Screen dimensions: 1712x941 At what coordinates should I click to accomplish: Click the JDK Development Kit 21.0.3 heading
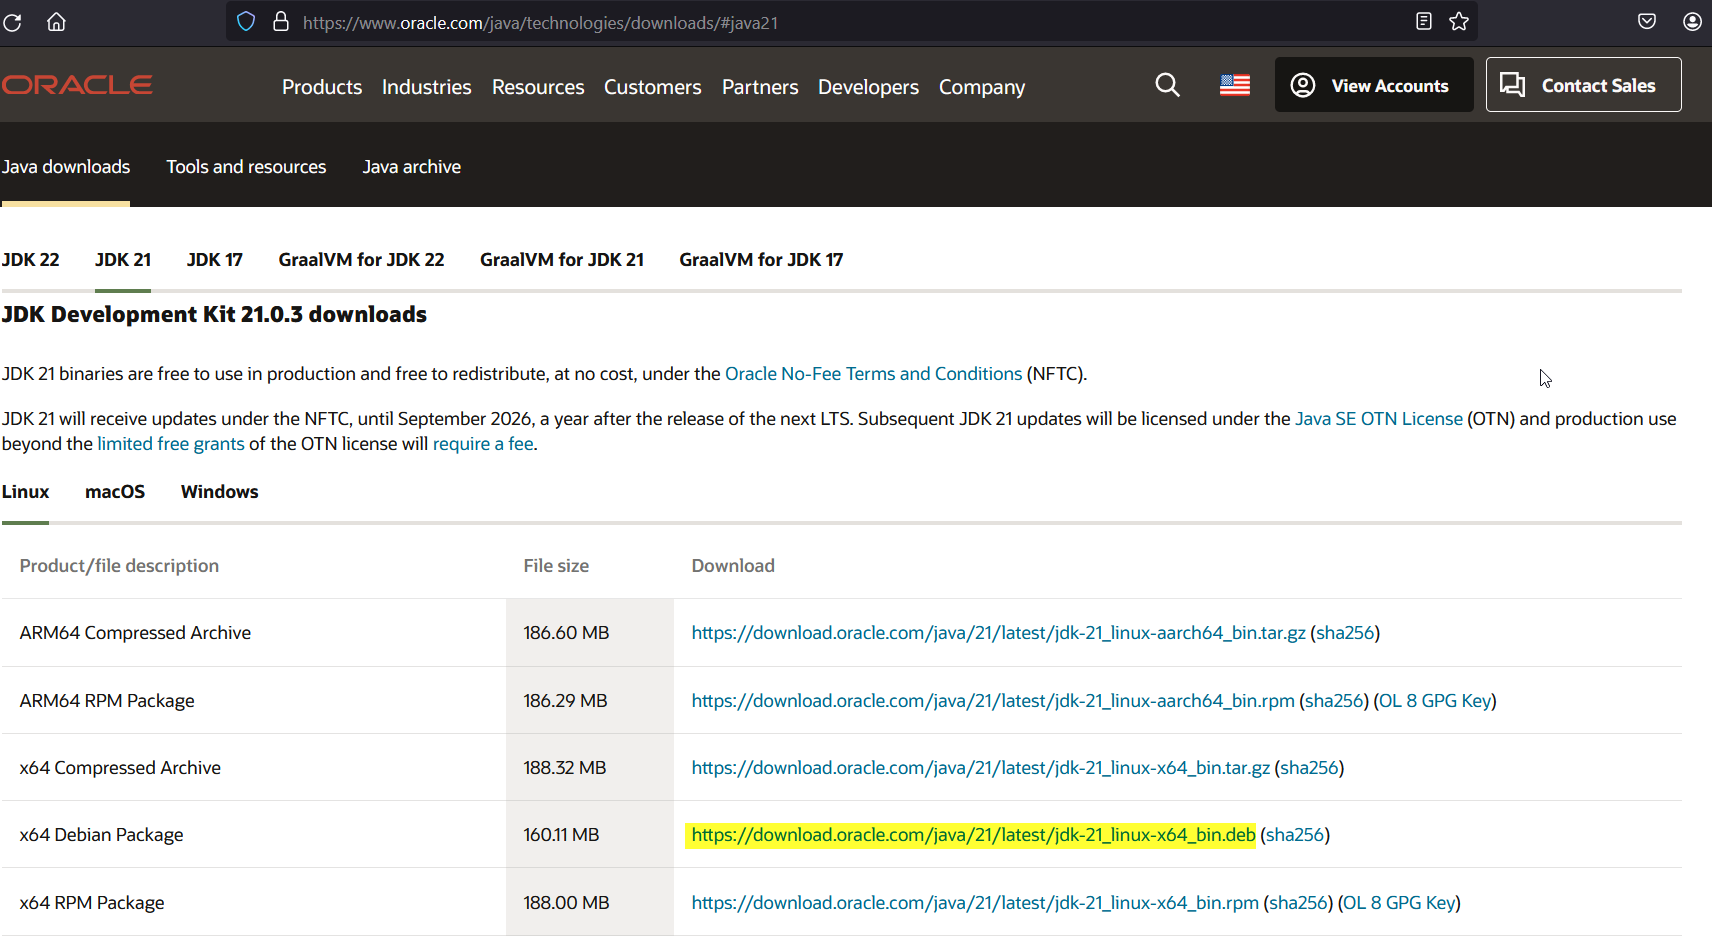[214, 315]
